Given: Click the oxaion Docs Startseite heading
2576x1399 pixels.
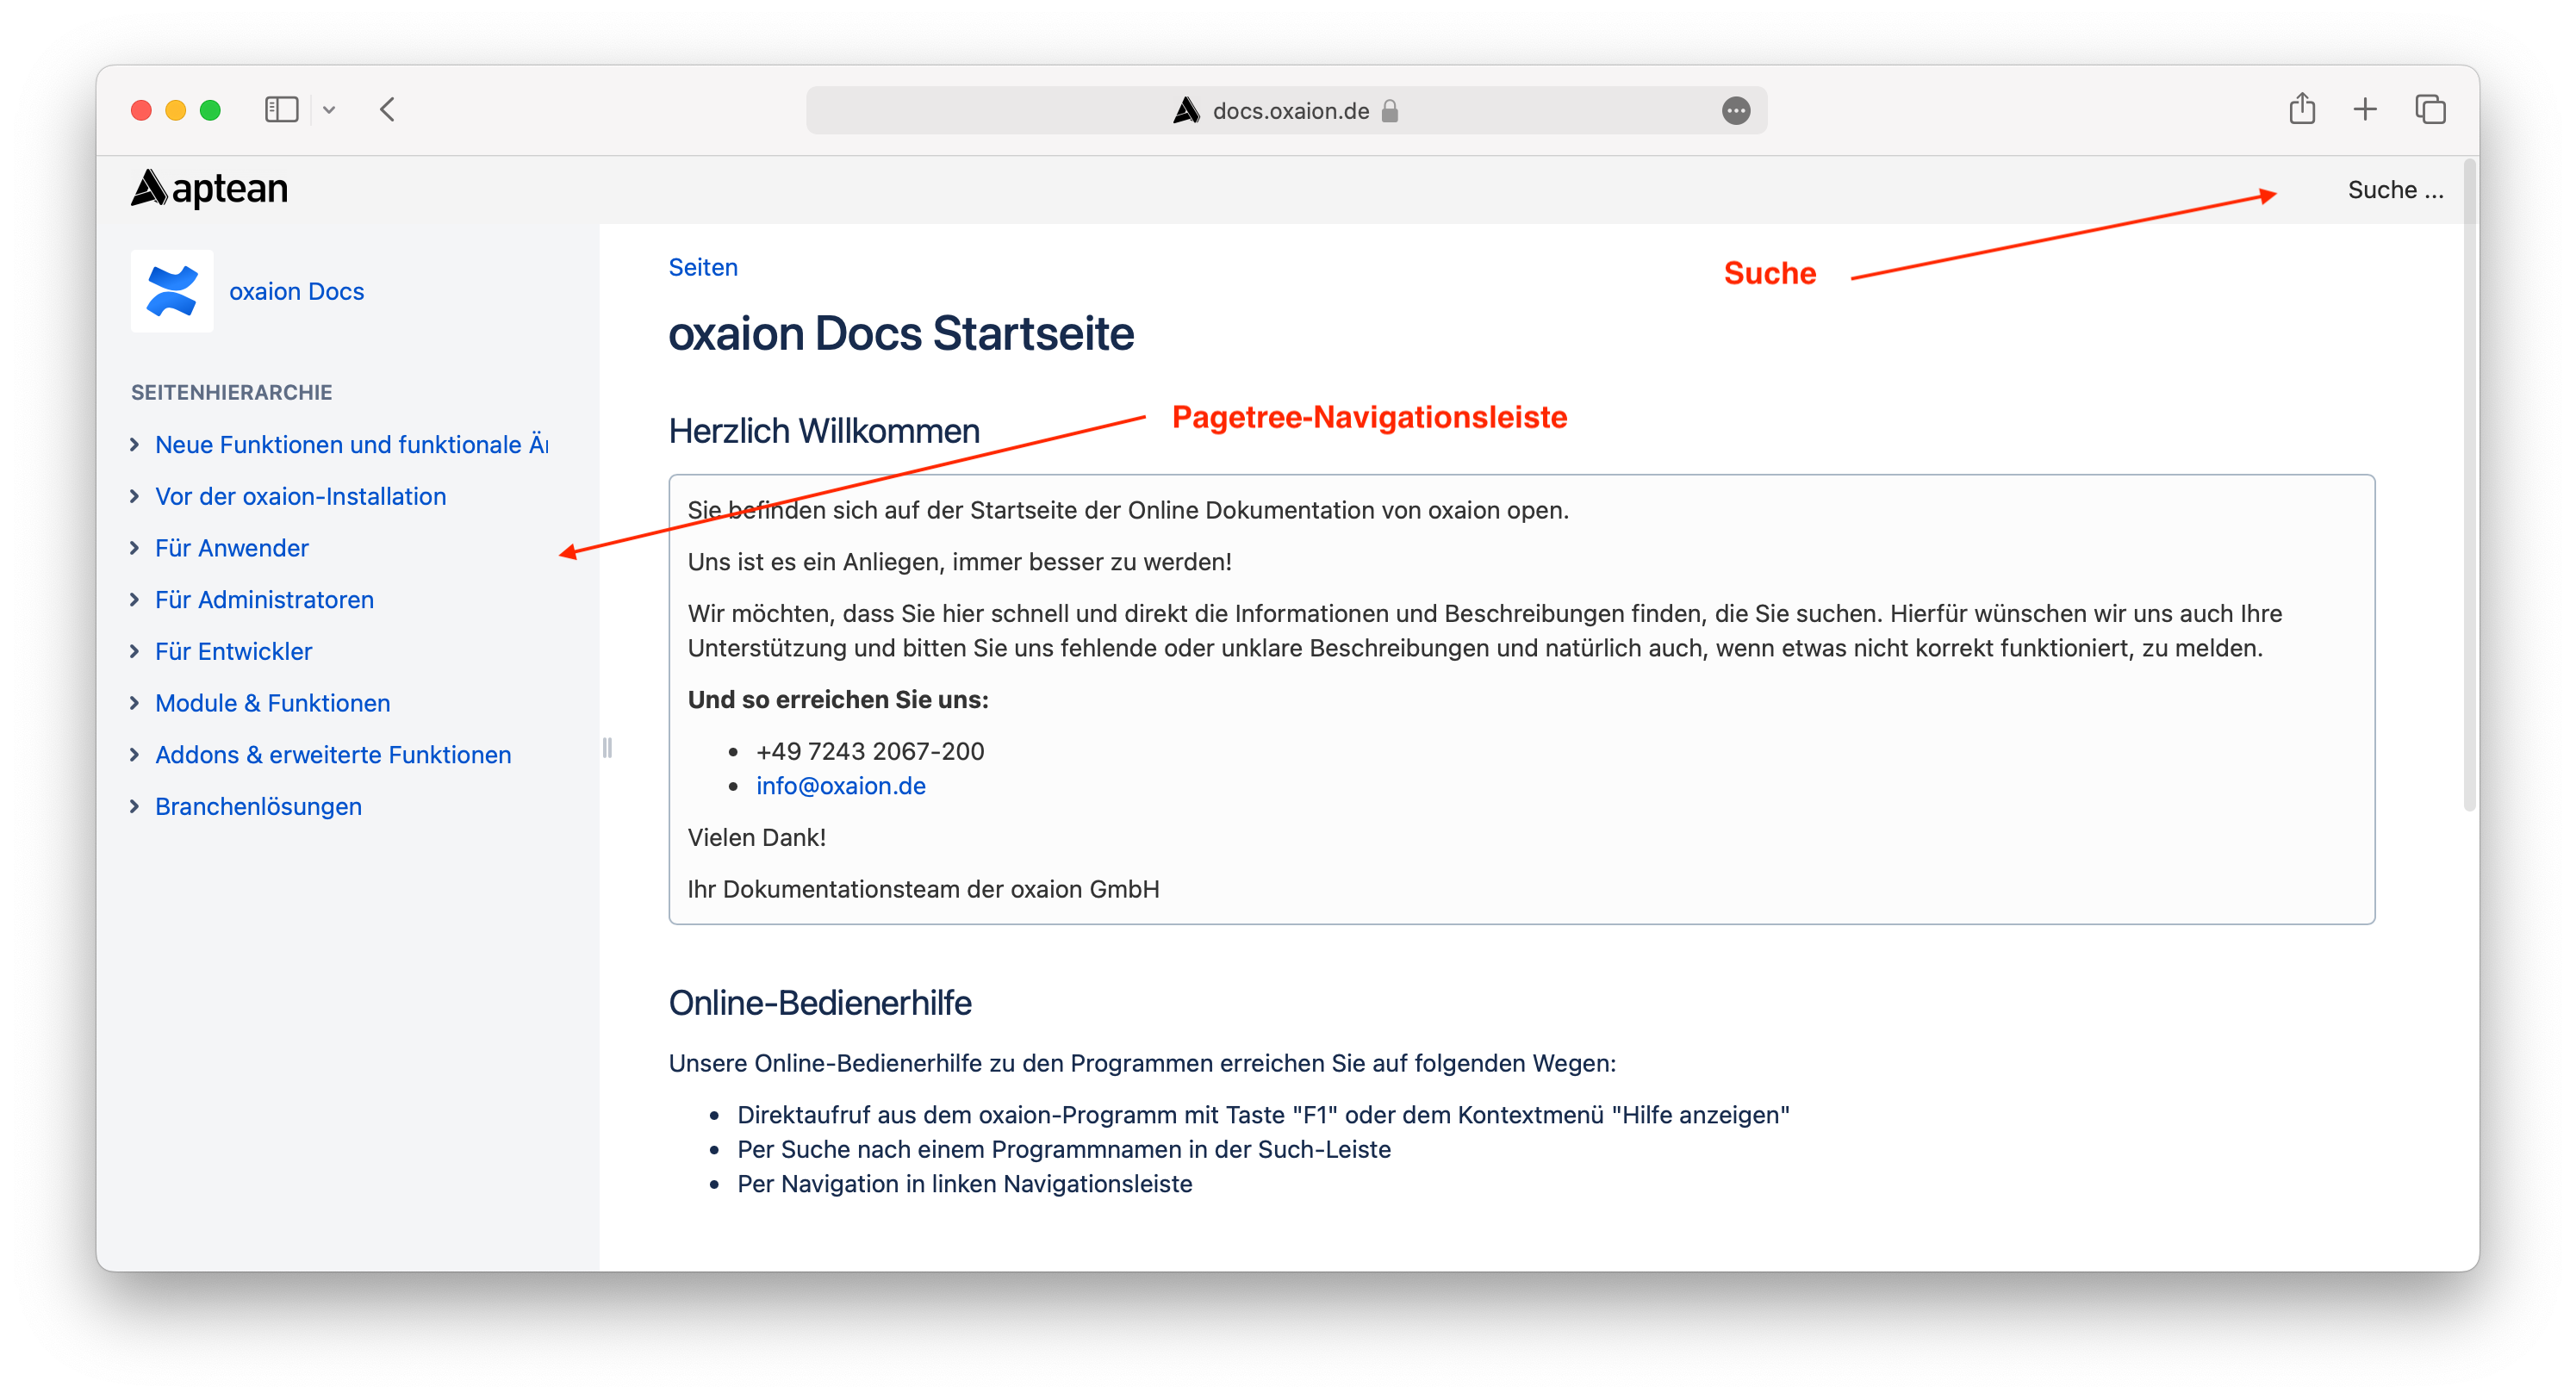Looking at the screenshot, I should 900,334.
